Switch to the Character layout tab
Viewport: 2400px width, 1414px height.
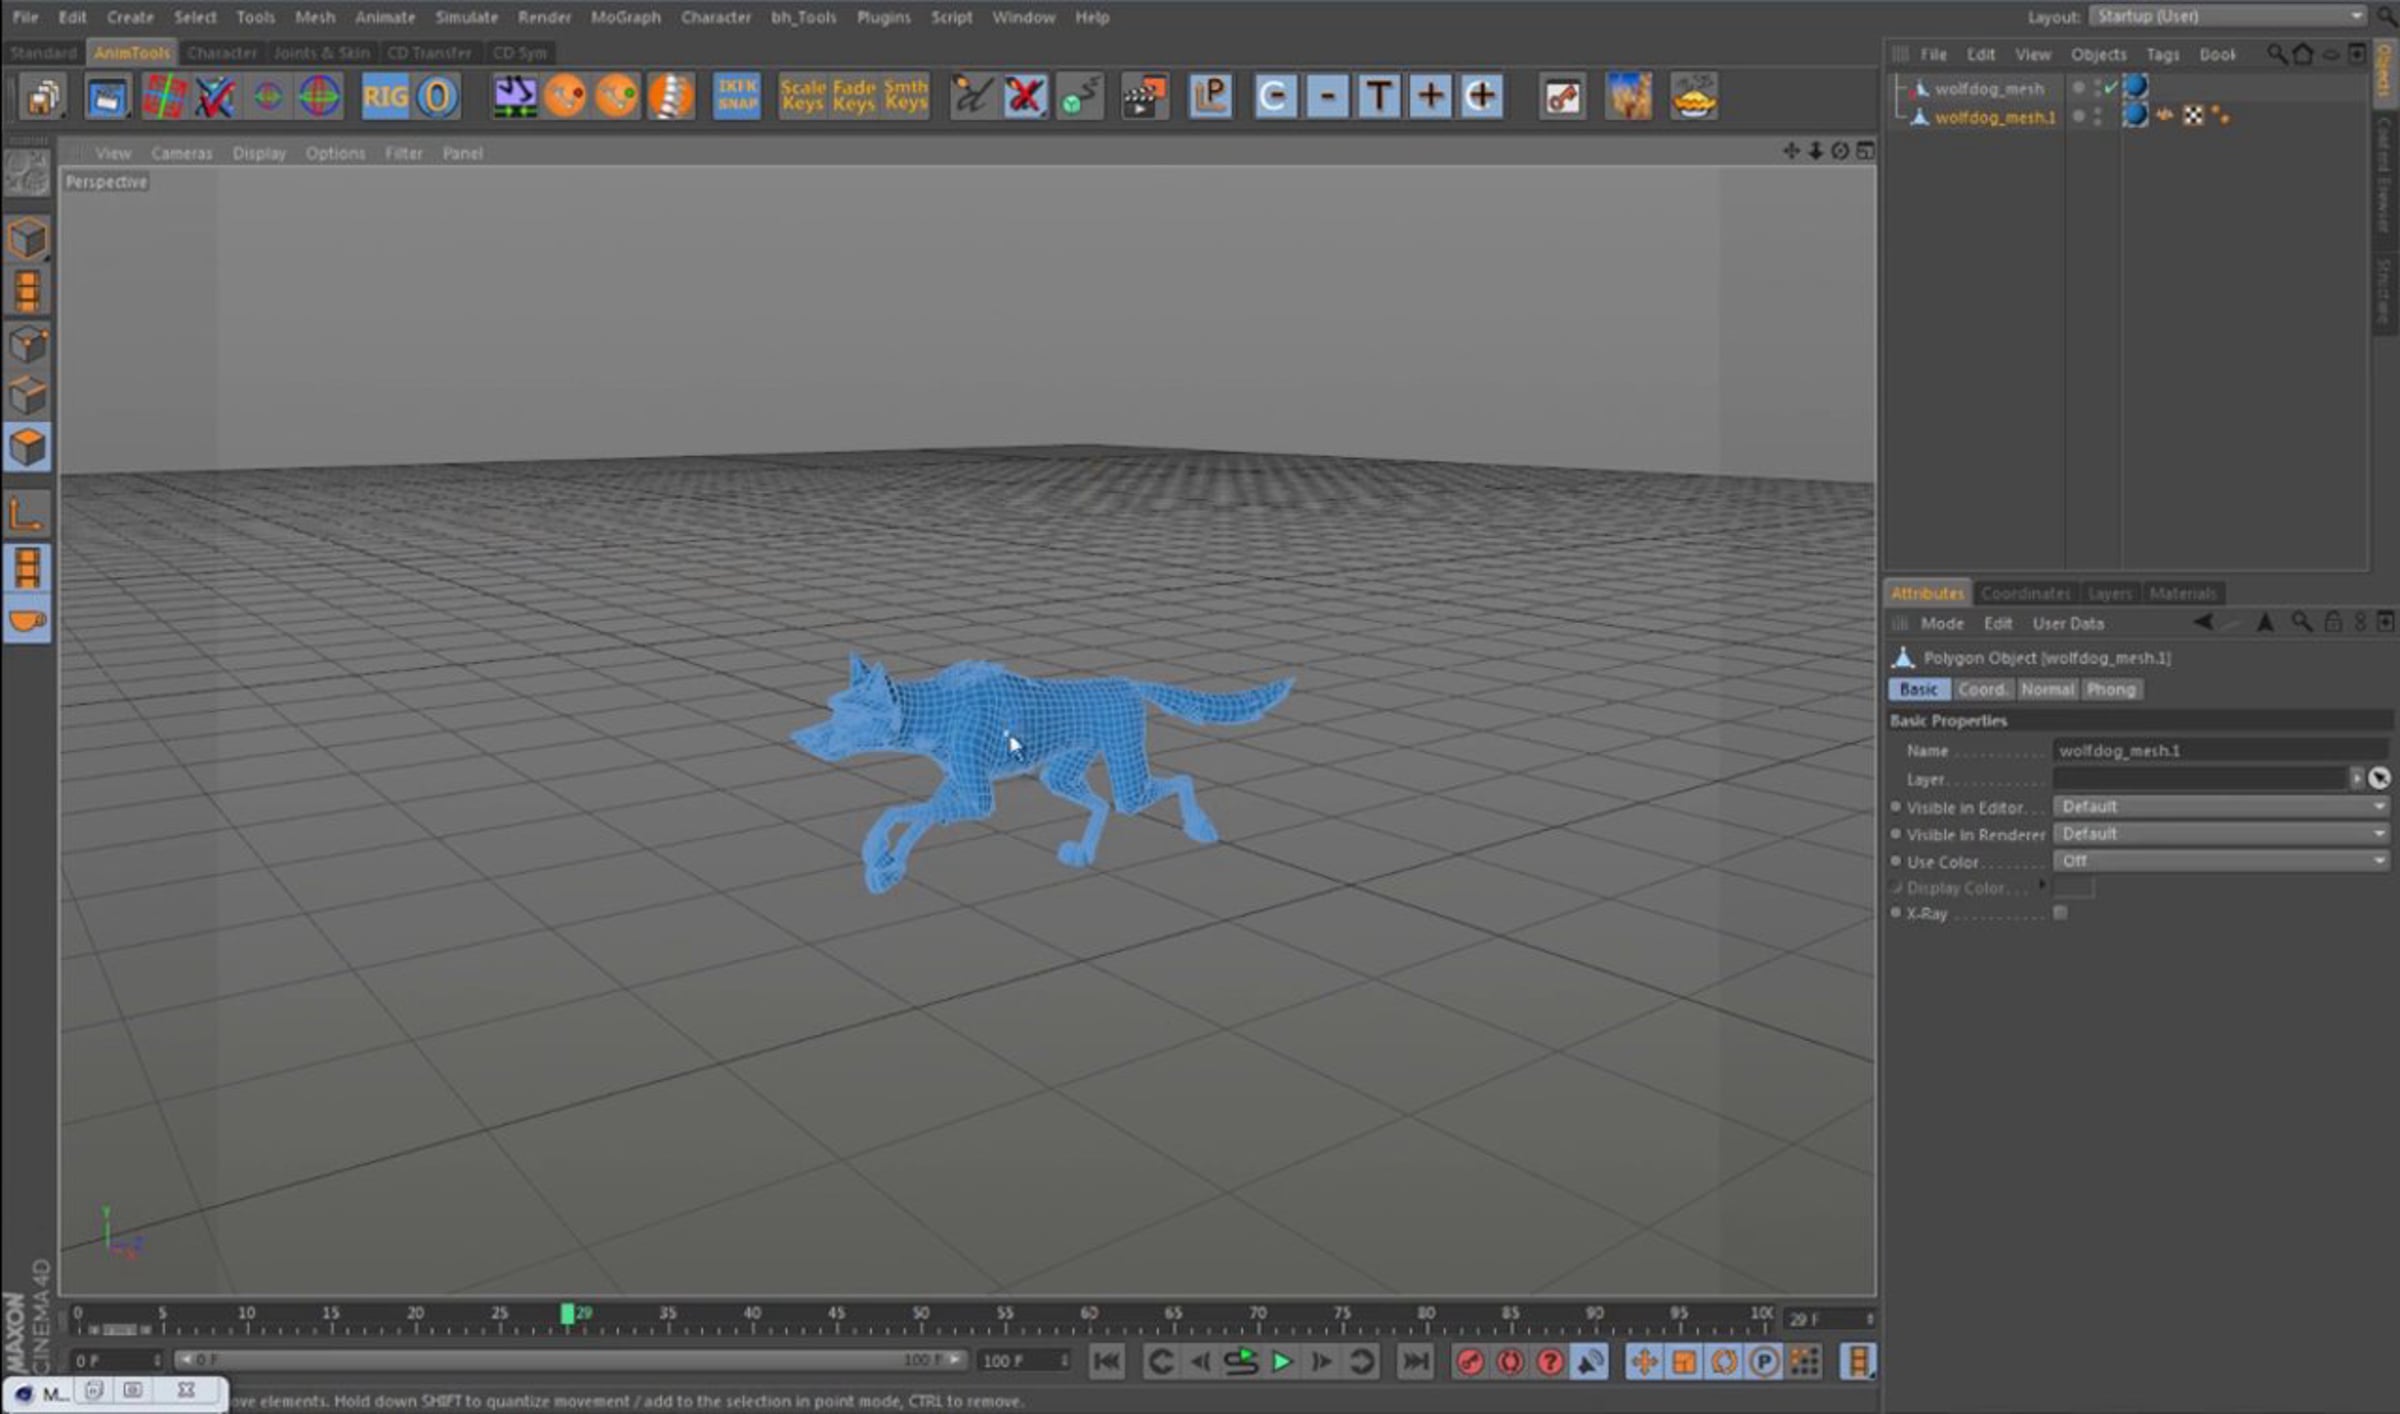tap(221, 52)
